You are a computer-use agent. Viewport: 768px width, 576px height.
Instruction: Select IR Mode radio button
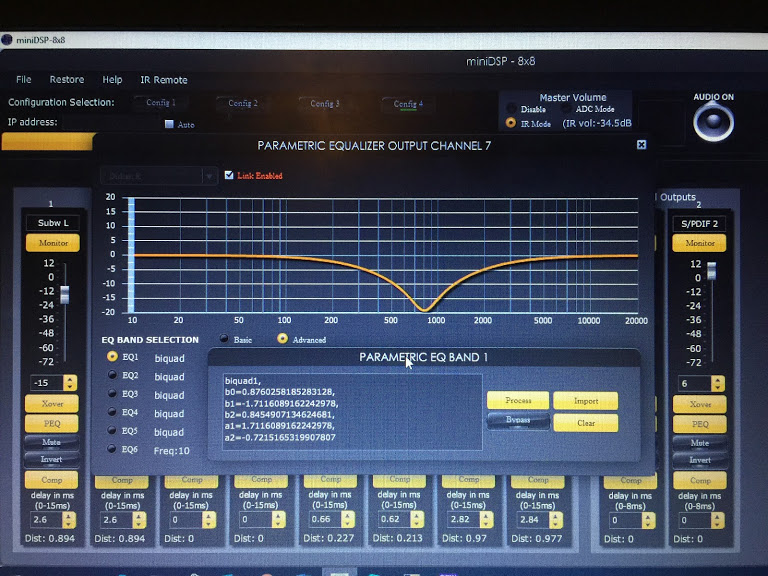pyautogui.click(x=510, y=123)
